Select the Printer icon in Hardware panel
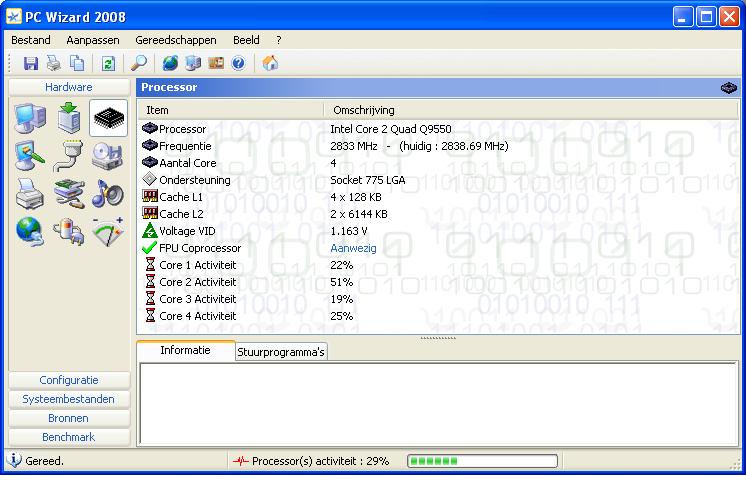 [x=29, y=194]
